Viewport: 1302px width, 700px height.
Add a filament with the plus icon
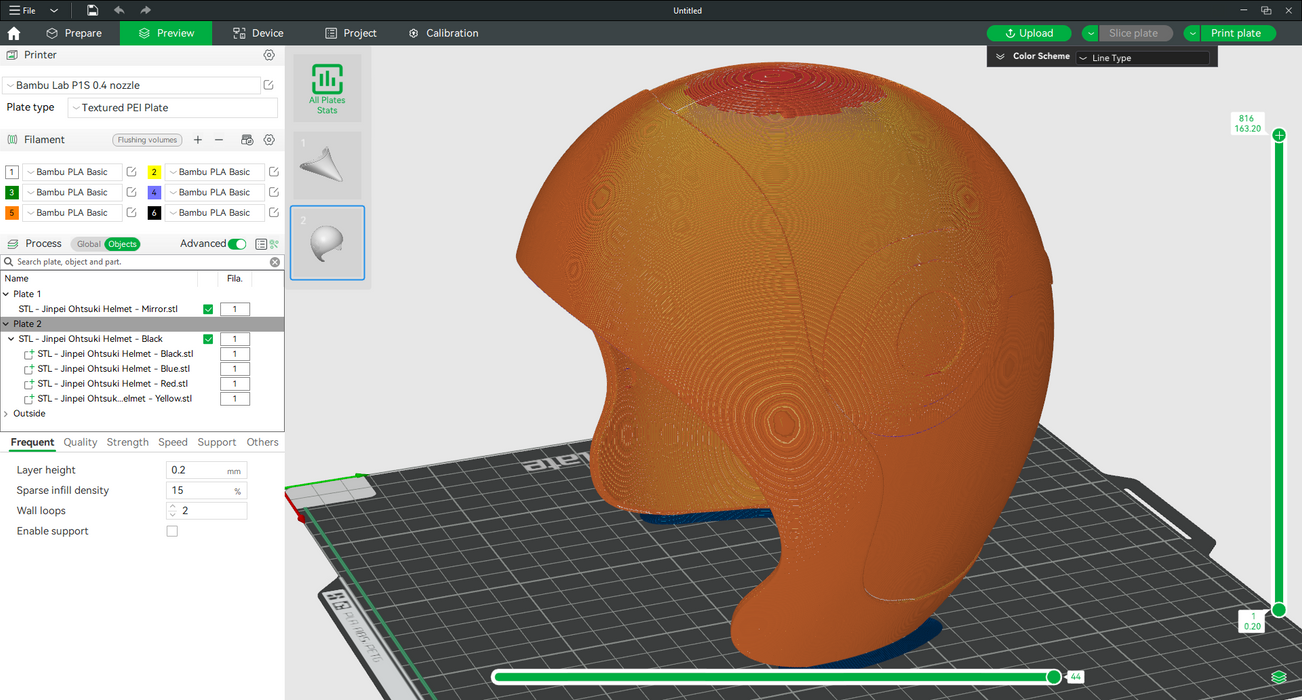click(198, 140)
